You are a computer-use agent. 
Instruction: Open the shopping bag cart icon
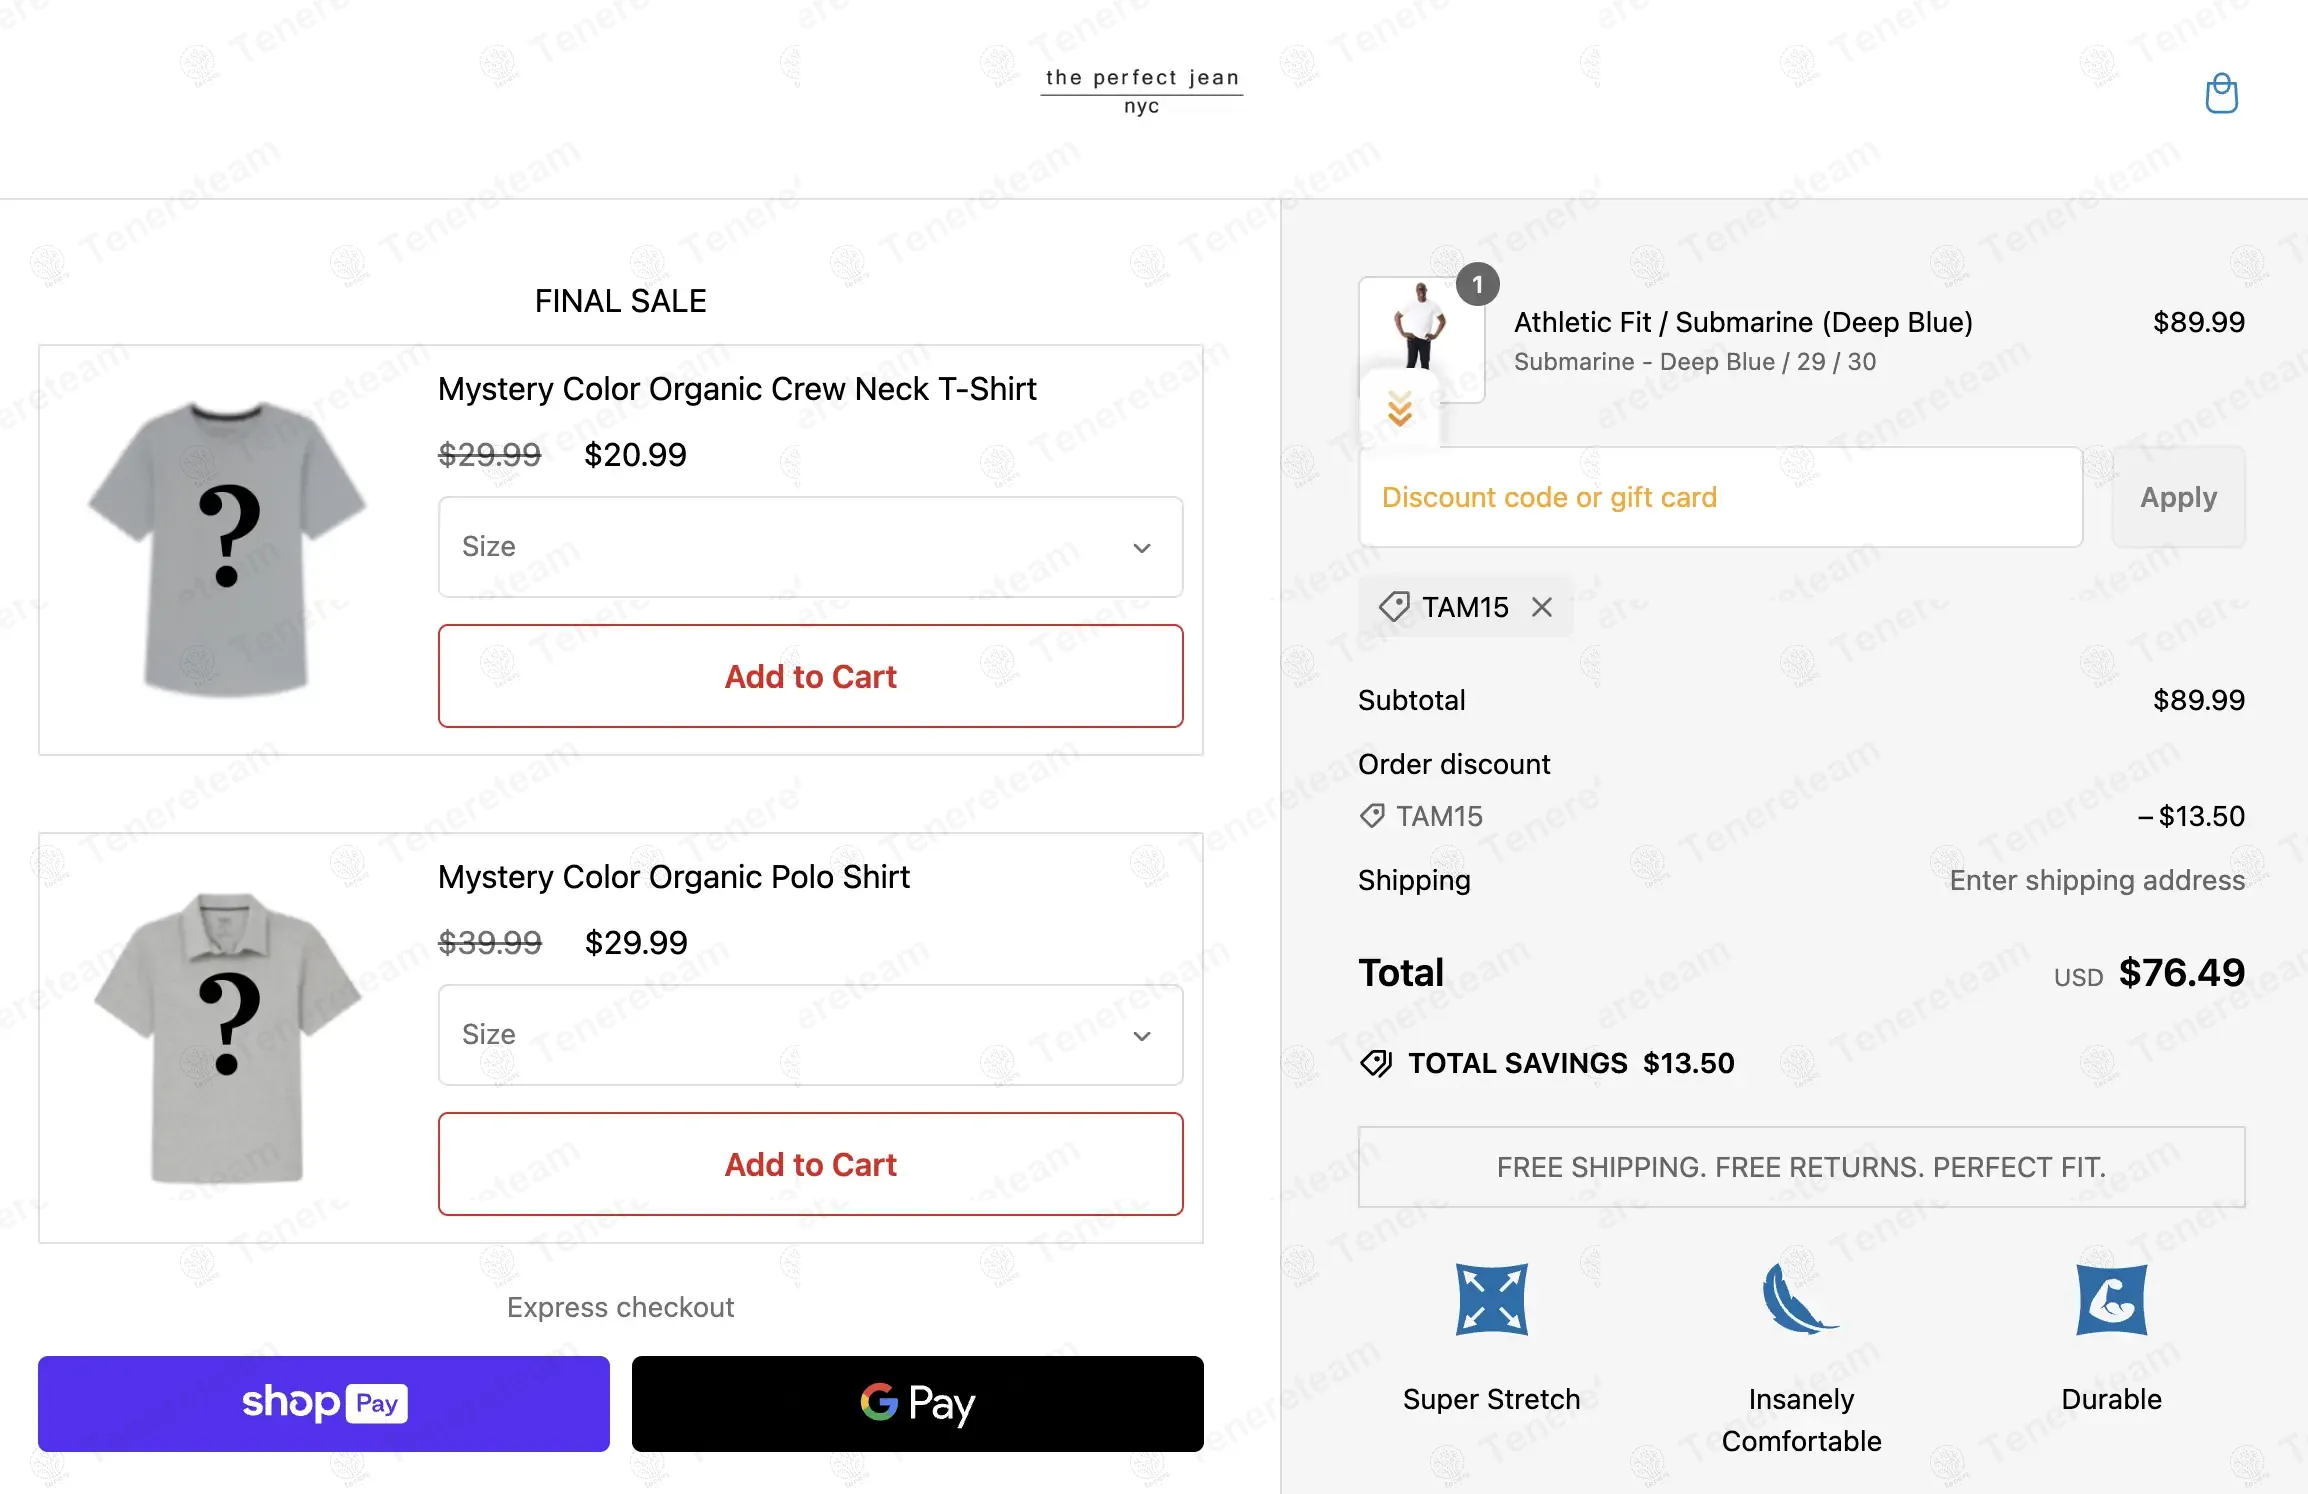(x=2221, y=94)
